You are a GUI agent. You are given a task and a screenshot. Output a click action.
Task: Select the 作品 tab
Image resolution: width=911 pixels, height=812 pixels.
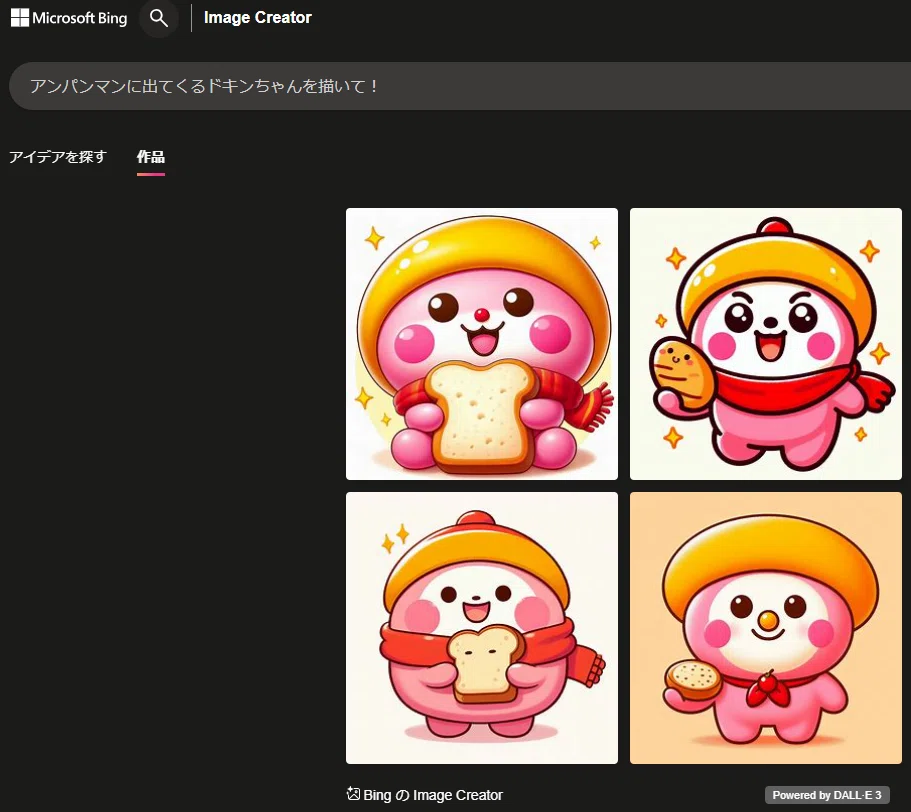pos(150,157)
